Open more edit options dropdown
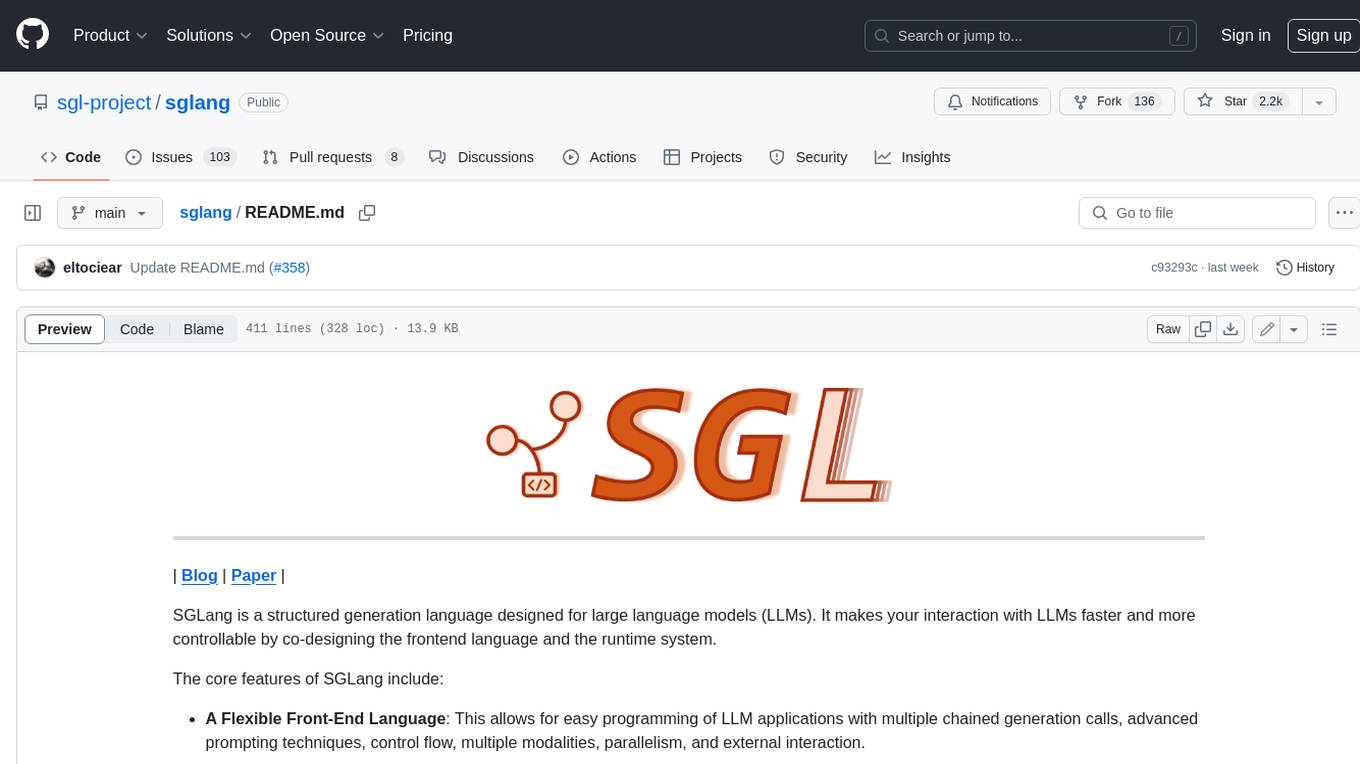 pyautogui.click(x=1294, y=329)
